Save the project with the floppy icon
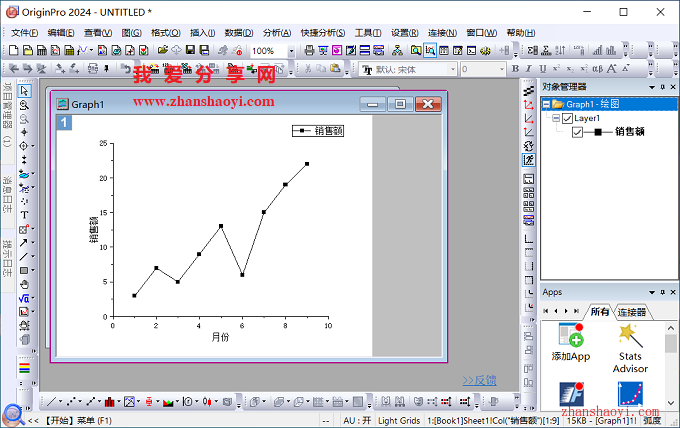Viewport: 680px width, 428px height. [x=190, y=51]
